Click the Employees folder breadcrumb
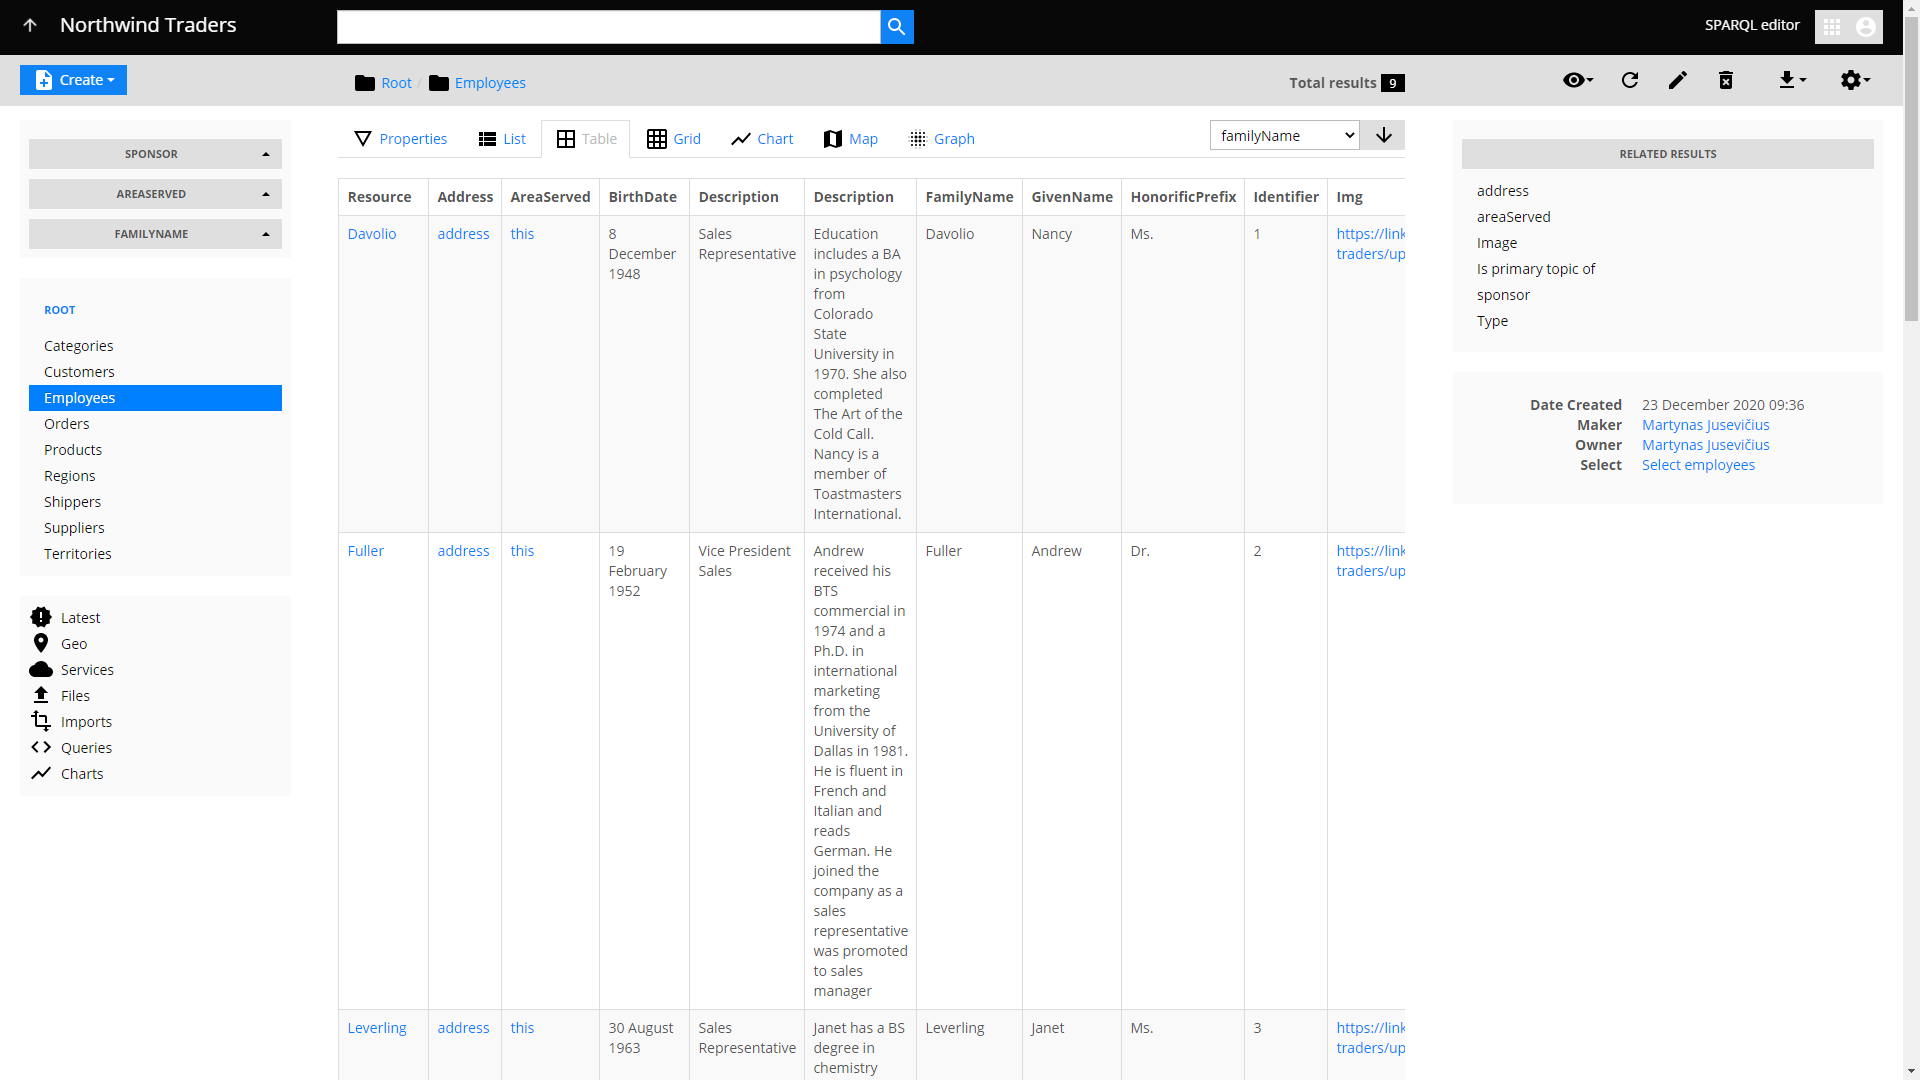1920x1080 pixels. (x=478, y=83)
